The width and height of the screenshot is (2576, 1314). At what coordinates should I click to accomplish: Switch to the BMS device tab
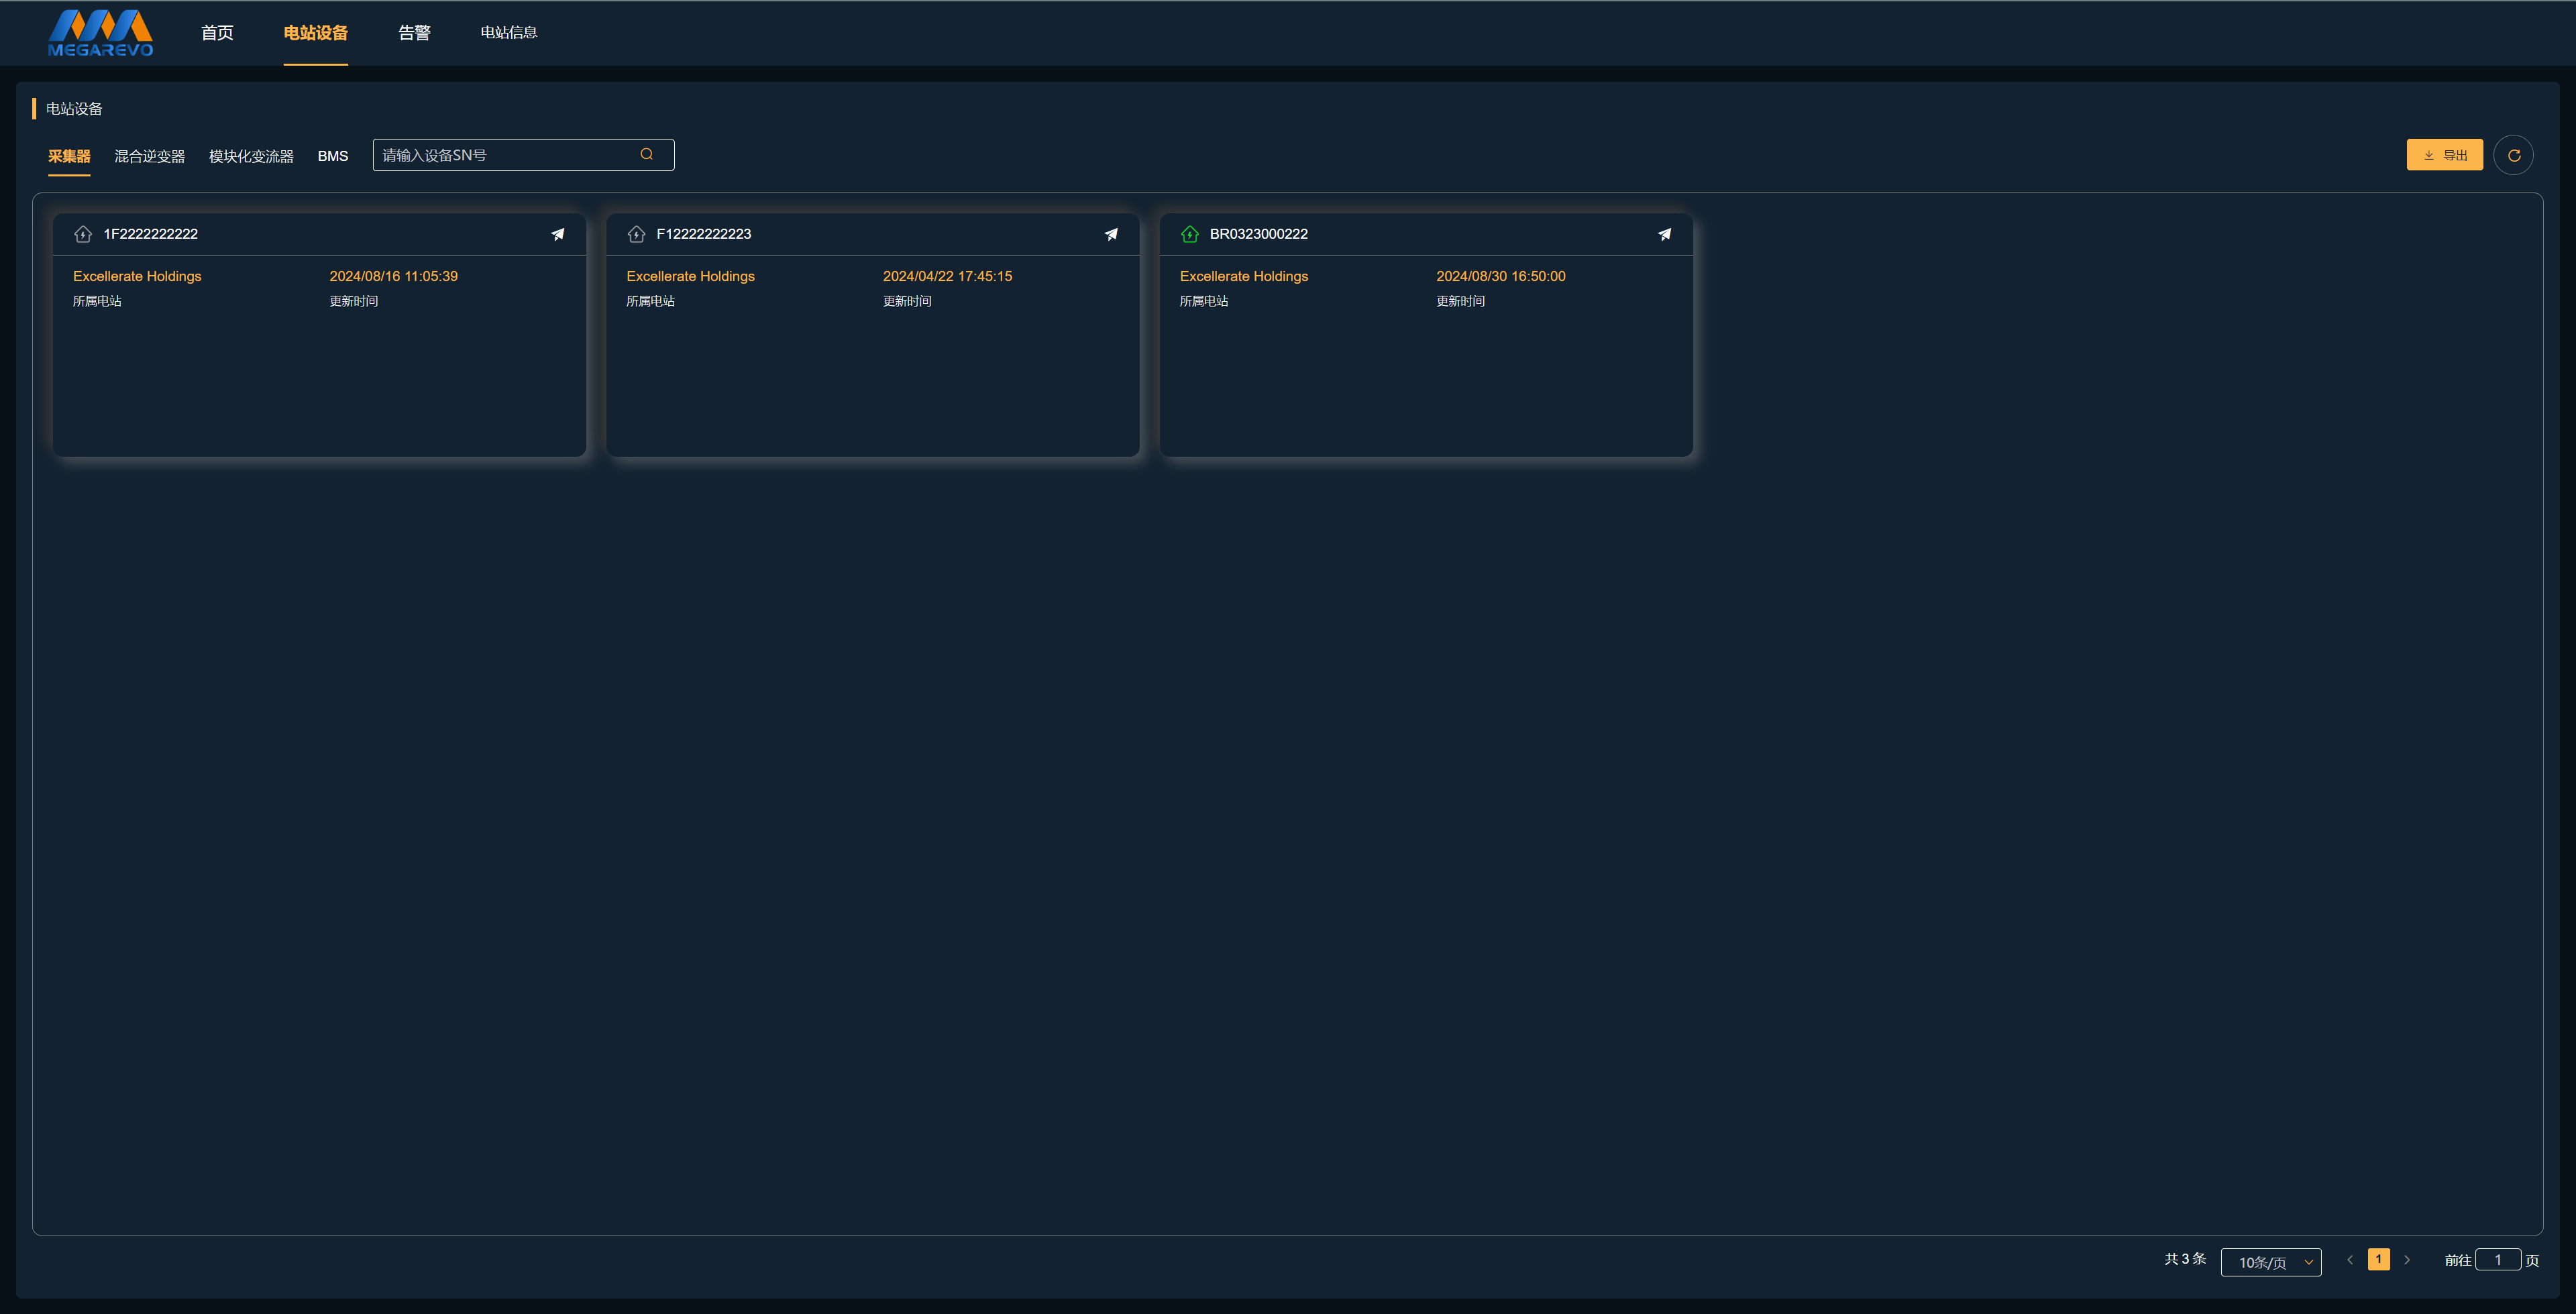click(333, 156)
